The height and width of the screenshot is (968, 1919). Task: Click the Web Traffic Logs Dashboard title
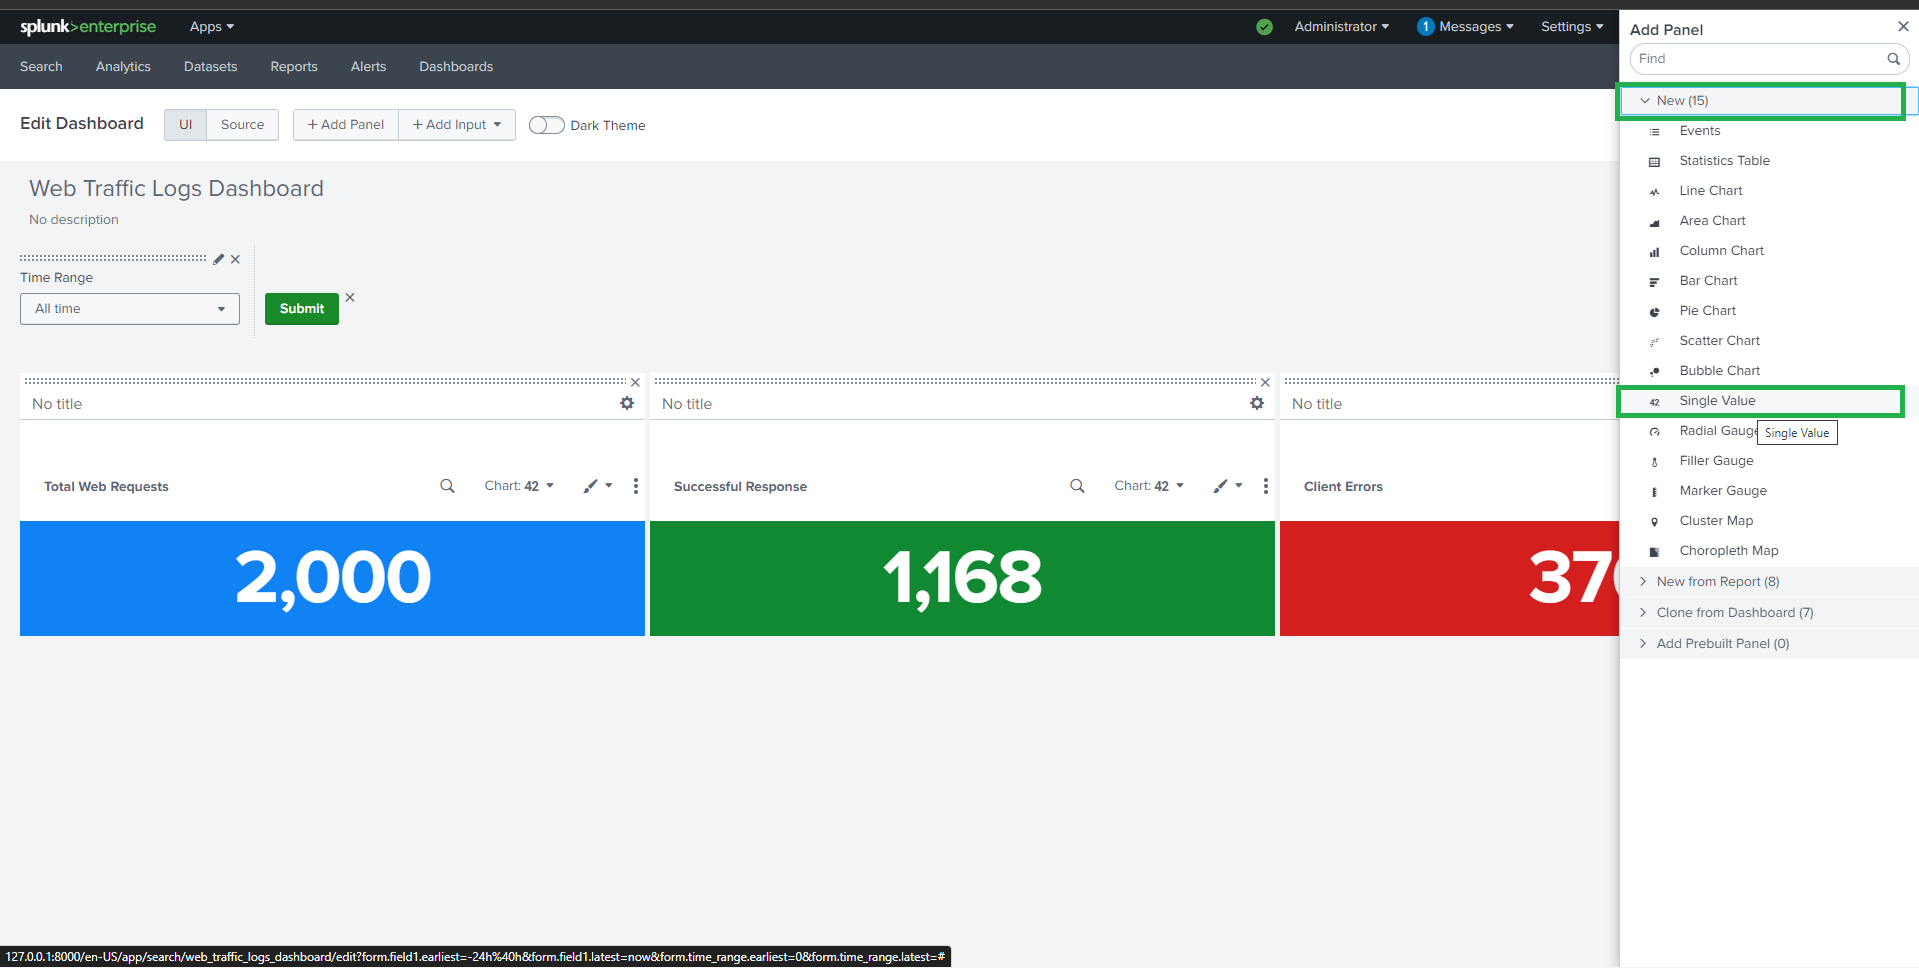(176, 189)
